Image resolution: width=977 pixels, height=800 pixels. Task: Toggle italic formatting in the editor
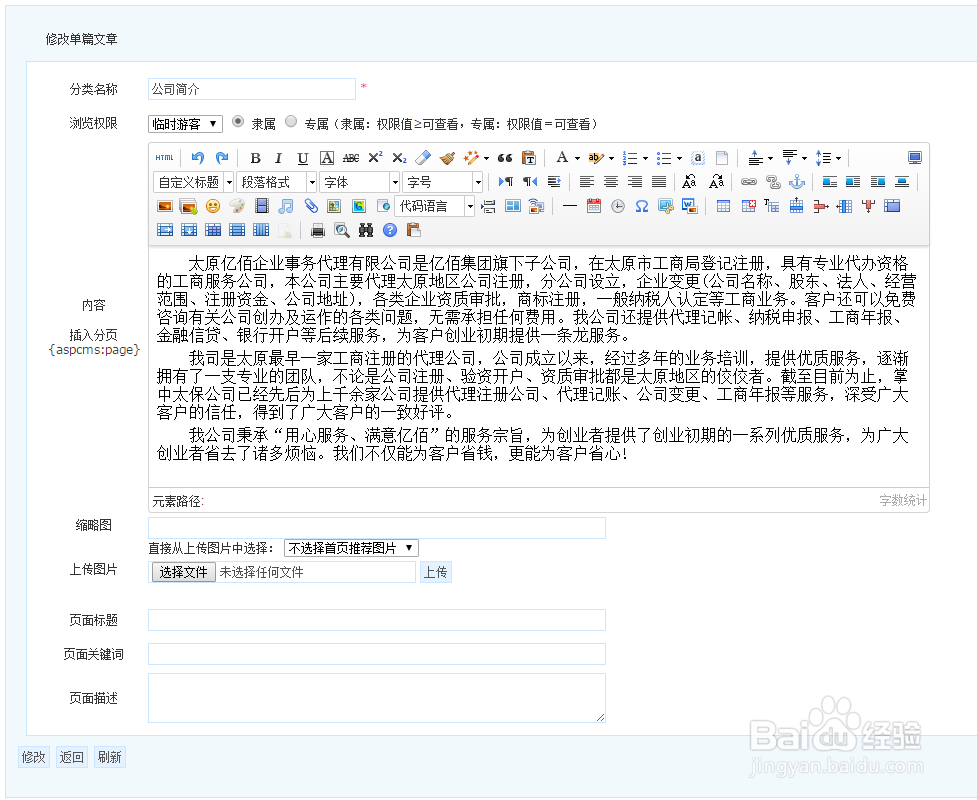click(x=278, y=158)
